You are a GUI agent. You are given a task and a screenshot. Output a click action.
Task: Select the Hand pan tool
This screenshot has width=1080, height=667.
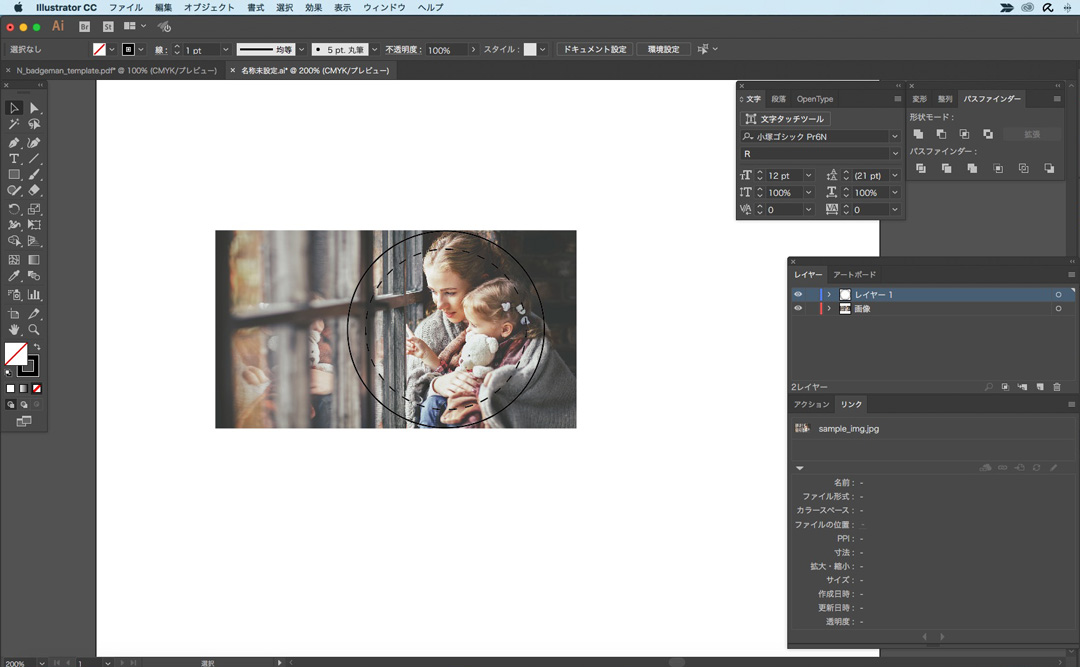(14, 329)
